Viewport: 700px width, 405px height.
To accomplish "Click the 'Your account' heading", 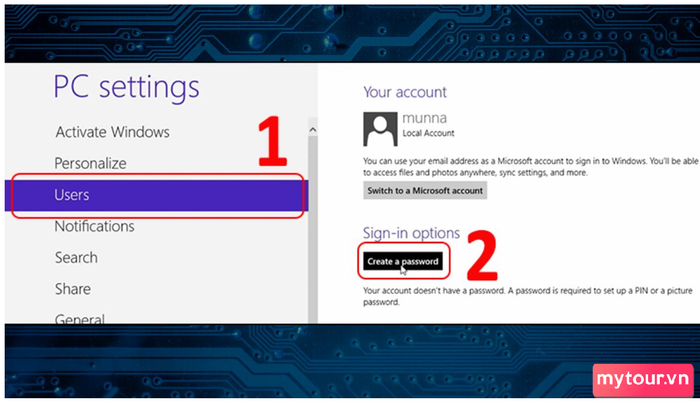I will (x=404, y=92).
